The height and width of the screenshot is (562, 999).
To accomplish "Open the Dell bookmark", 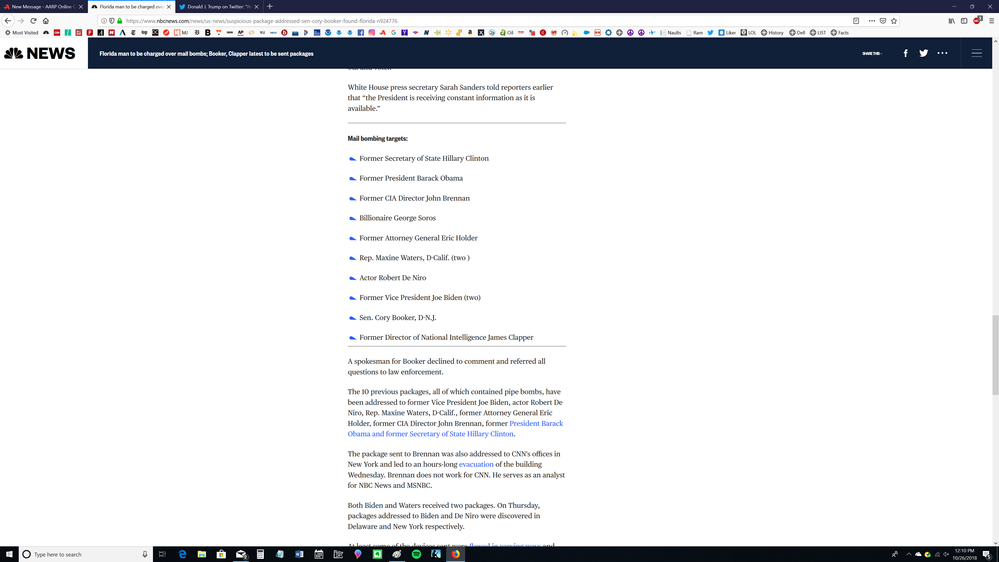I will [797, 32].
